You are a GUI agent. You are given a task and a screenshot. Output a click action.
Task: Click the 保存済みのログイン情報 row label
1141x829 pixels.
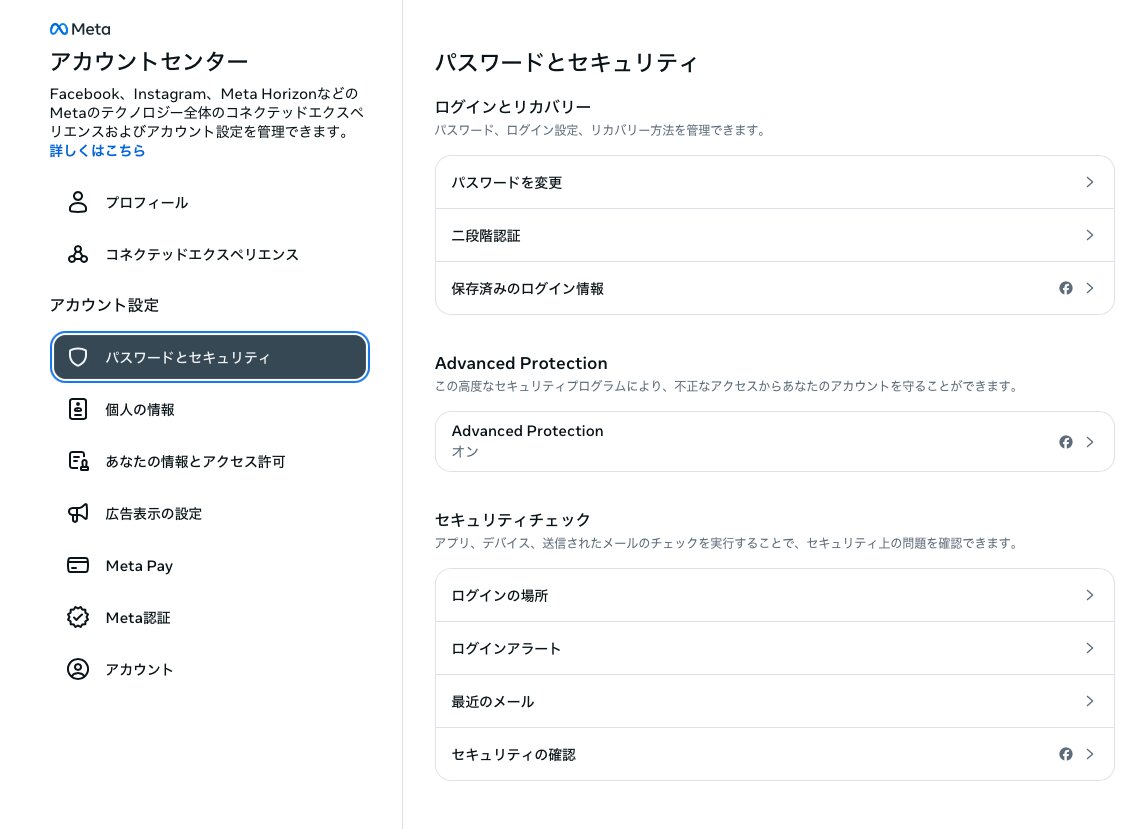(x=528, y=289)
